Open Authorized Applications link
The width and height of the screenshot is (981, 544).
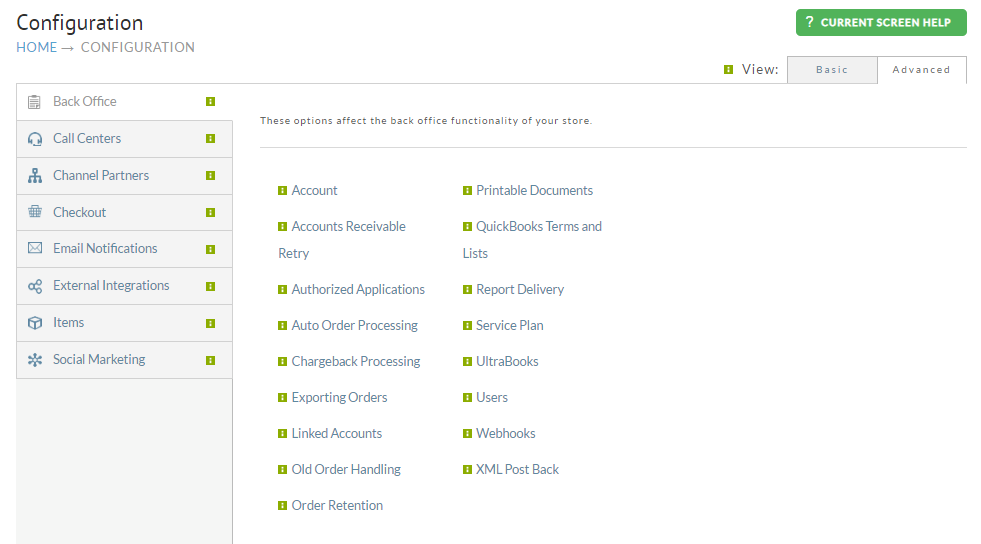tap(358, 290)
